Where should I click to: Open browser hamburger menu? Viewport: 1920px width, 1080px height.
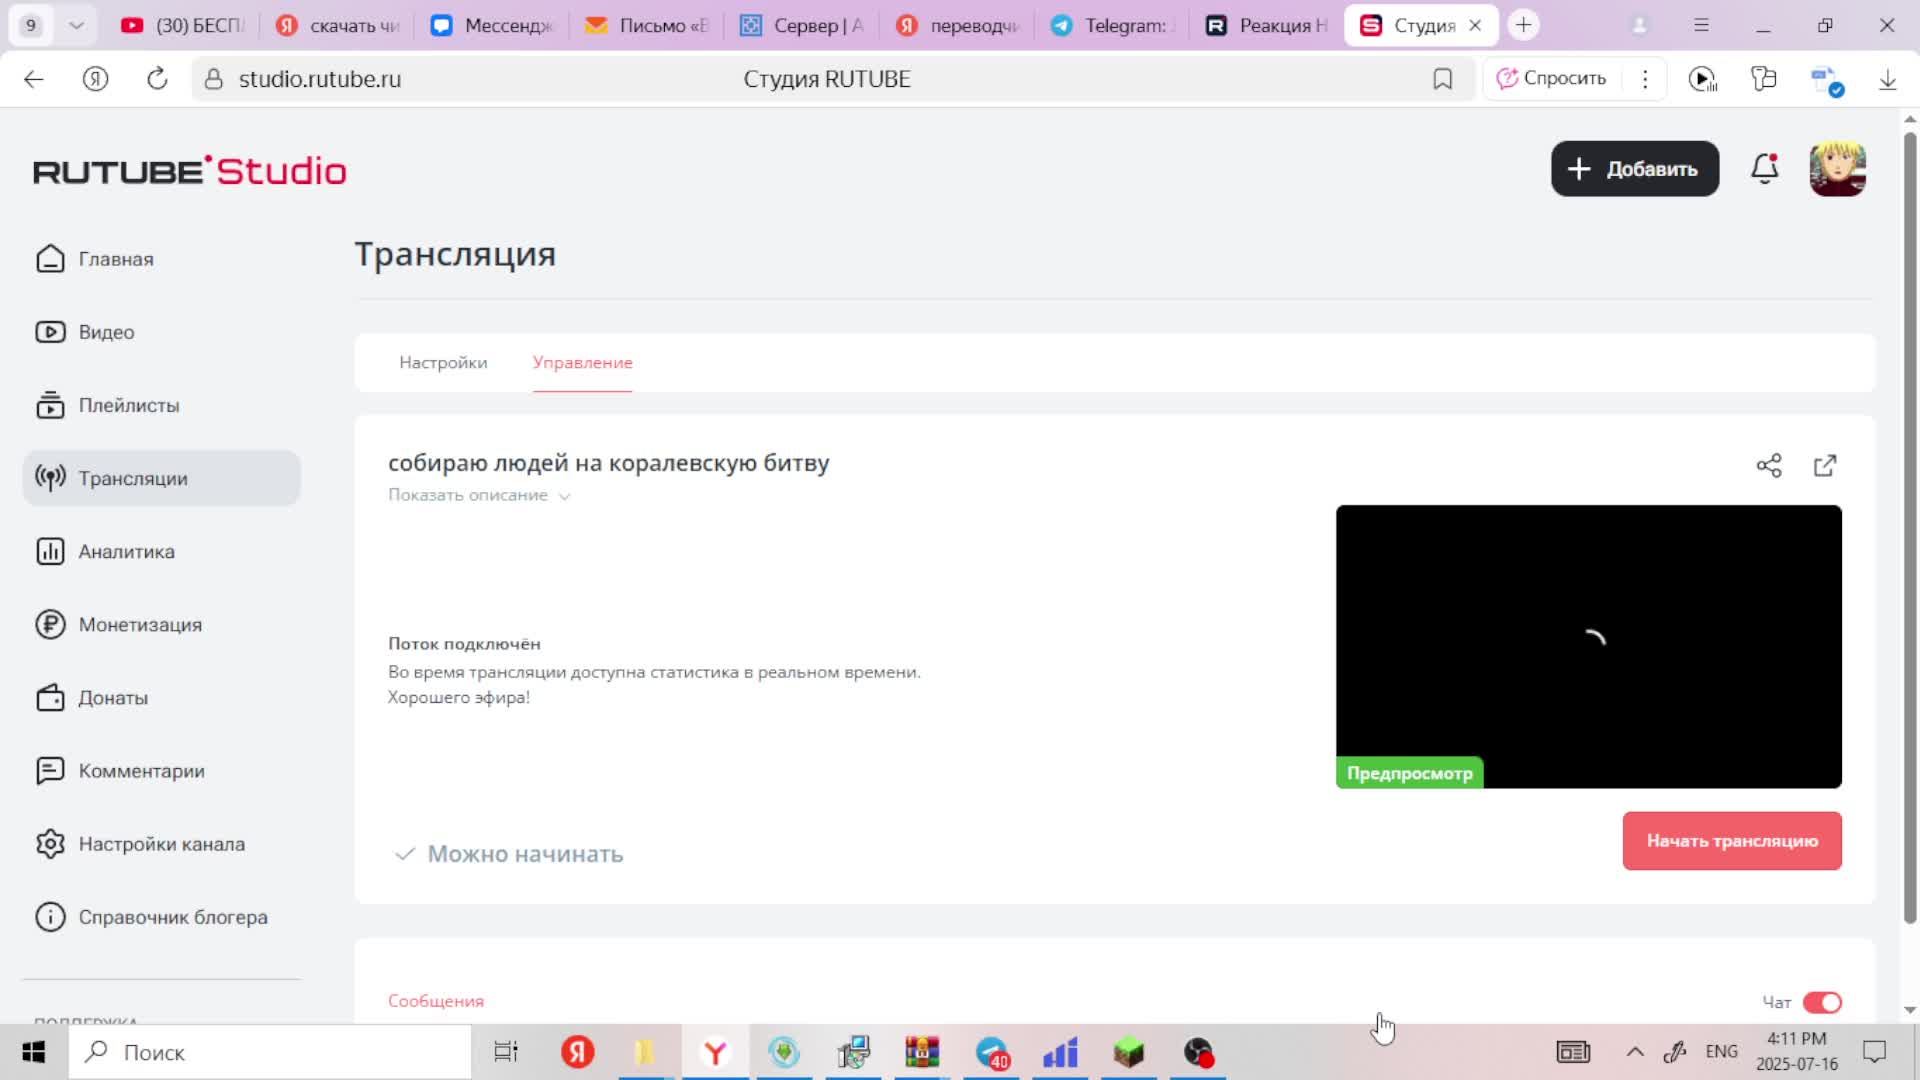(1701, 25)
